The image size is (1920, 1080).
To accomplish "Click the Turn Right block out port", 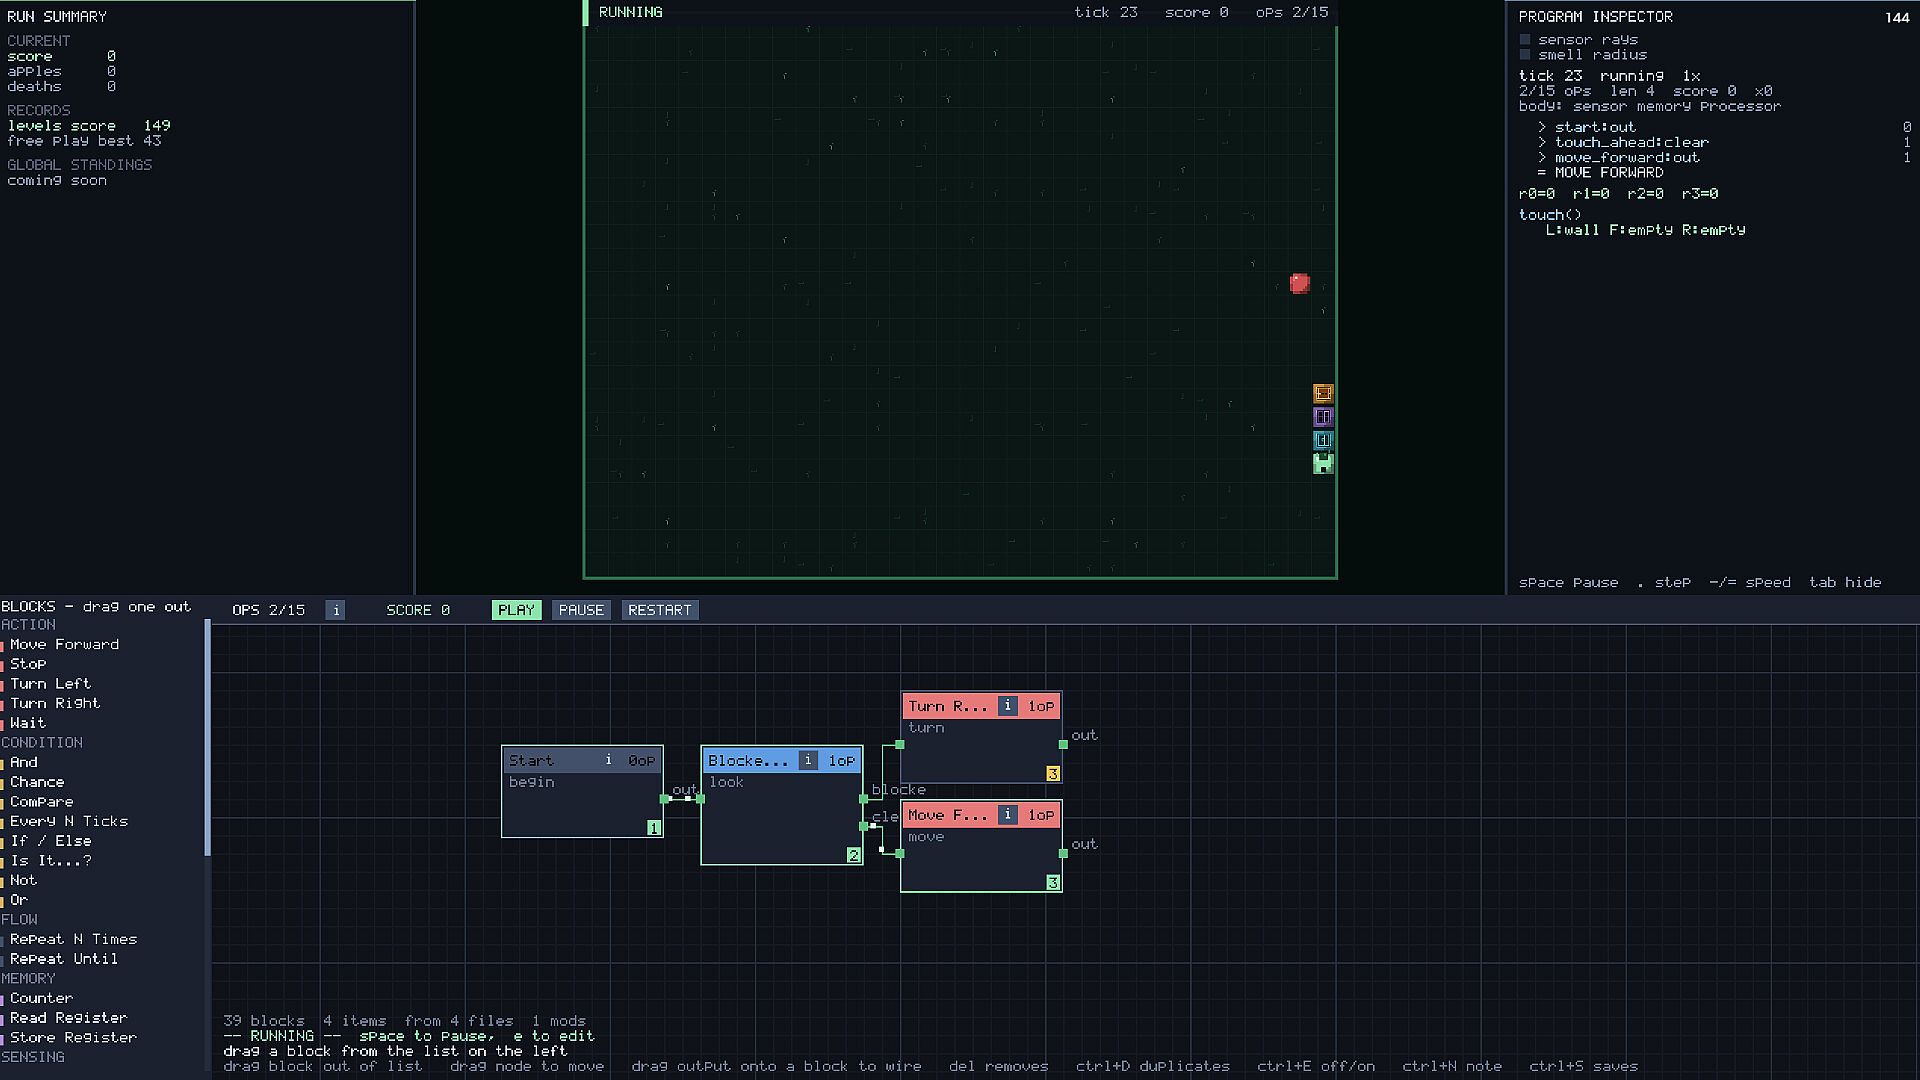I will click(x=1063, y=744).
